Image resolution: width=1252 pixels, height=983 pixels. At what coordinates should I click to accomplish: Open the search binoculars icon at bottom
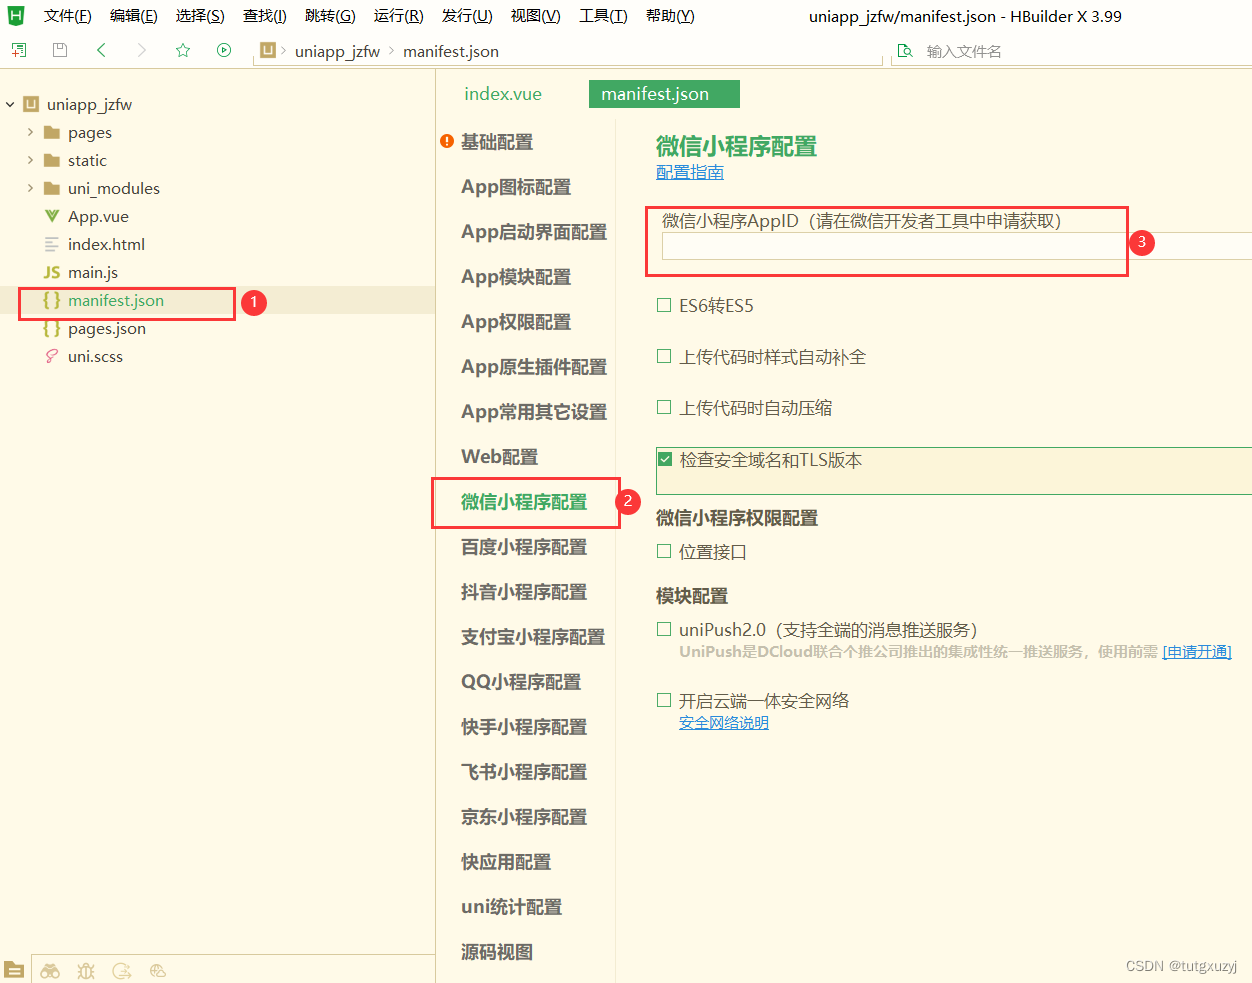click(50, 970)
